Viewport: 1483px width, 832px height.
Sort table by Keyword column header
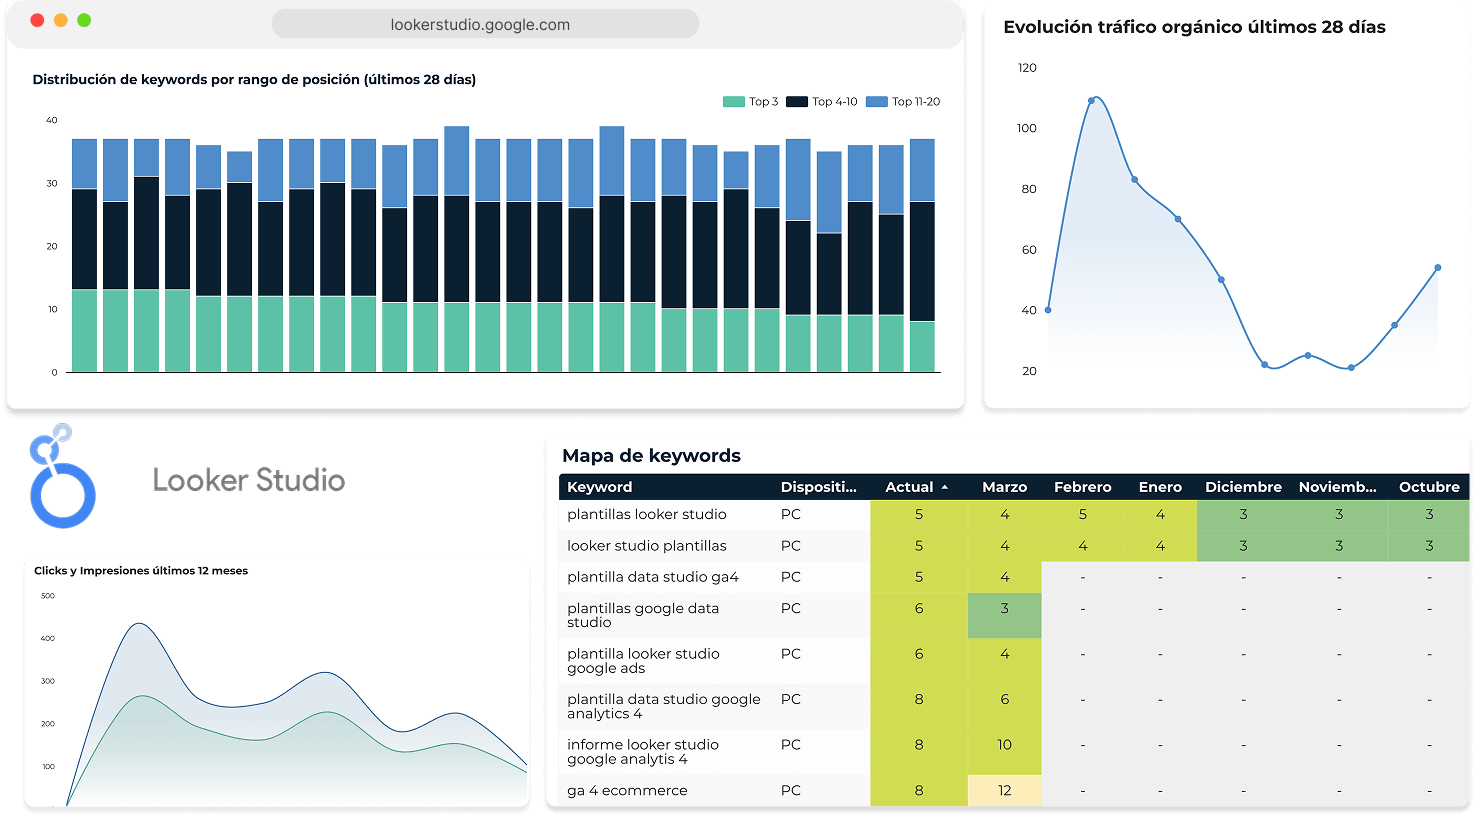coord(600,487)
